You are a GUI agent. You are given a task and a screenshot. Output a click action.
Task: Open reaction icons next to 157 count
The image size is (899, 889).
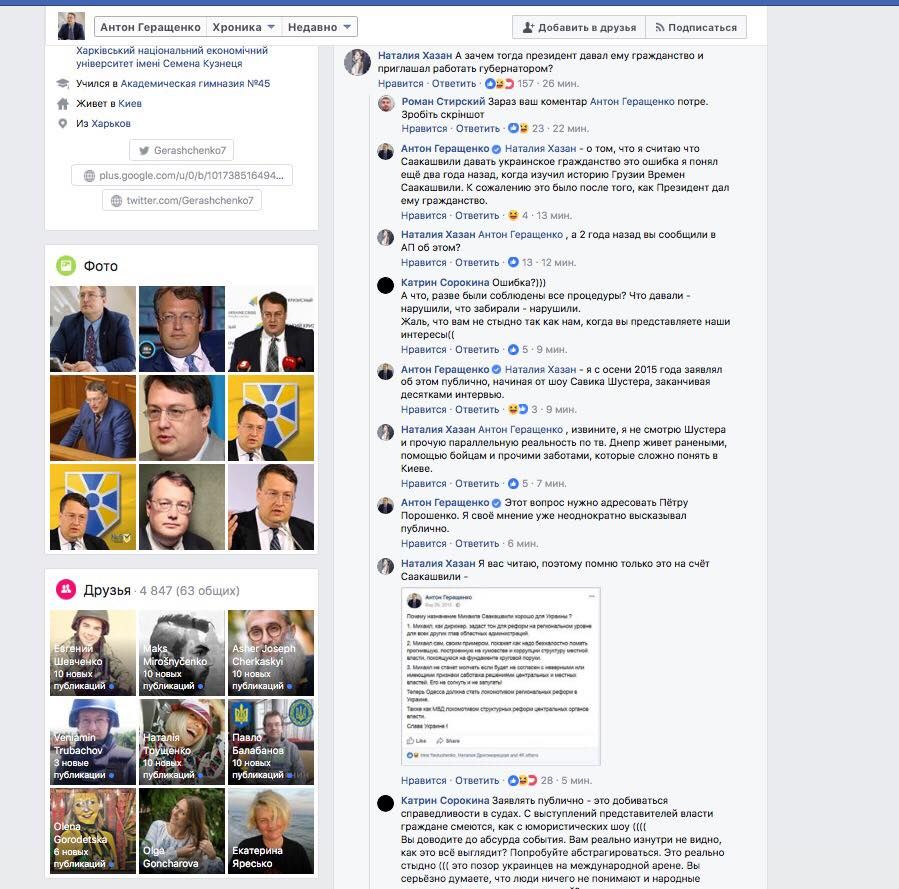tap(499, 84)
